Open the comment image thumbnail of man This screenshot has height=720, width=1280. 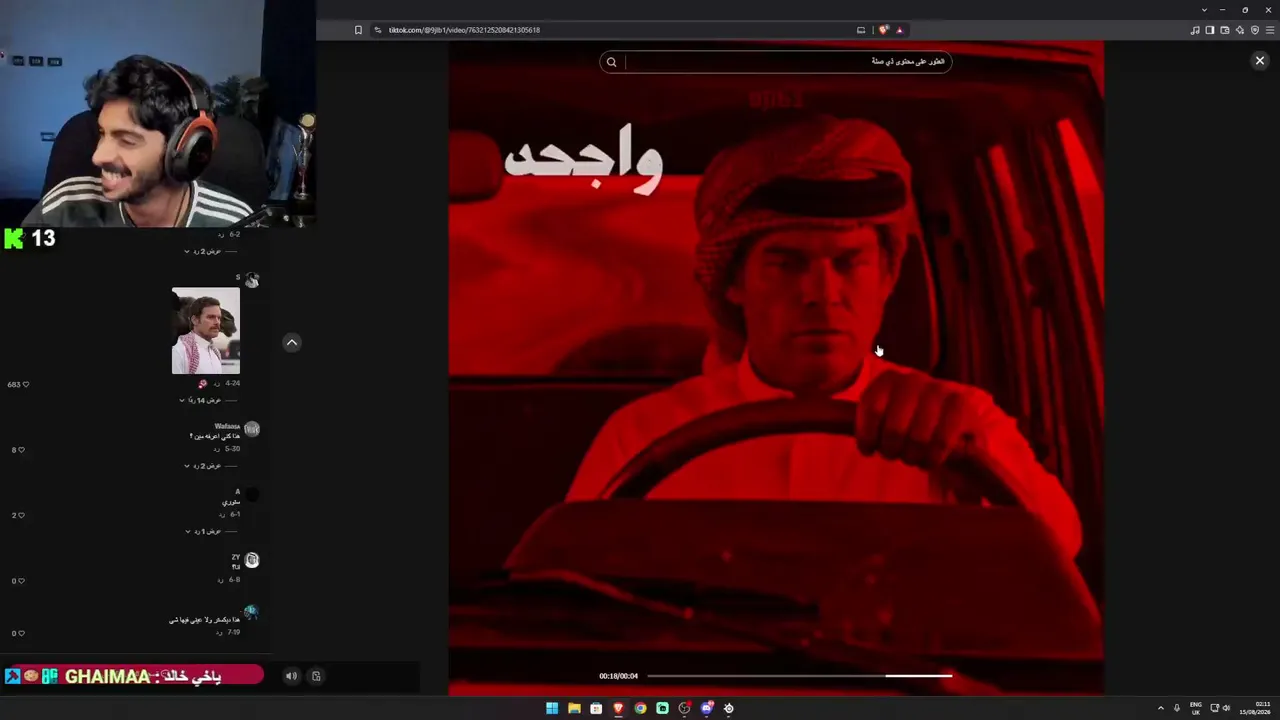click(x=206, y=331)
